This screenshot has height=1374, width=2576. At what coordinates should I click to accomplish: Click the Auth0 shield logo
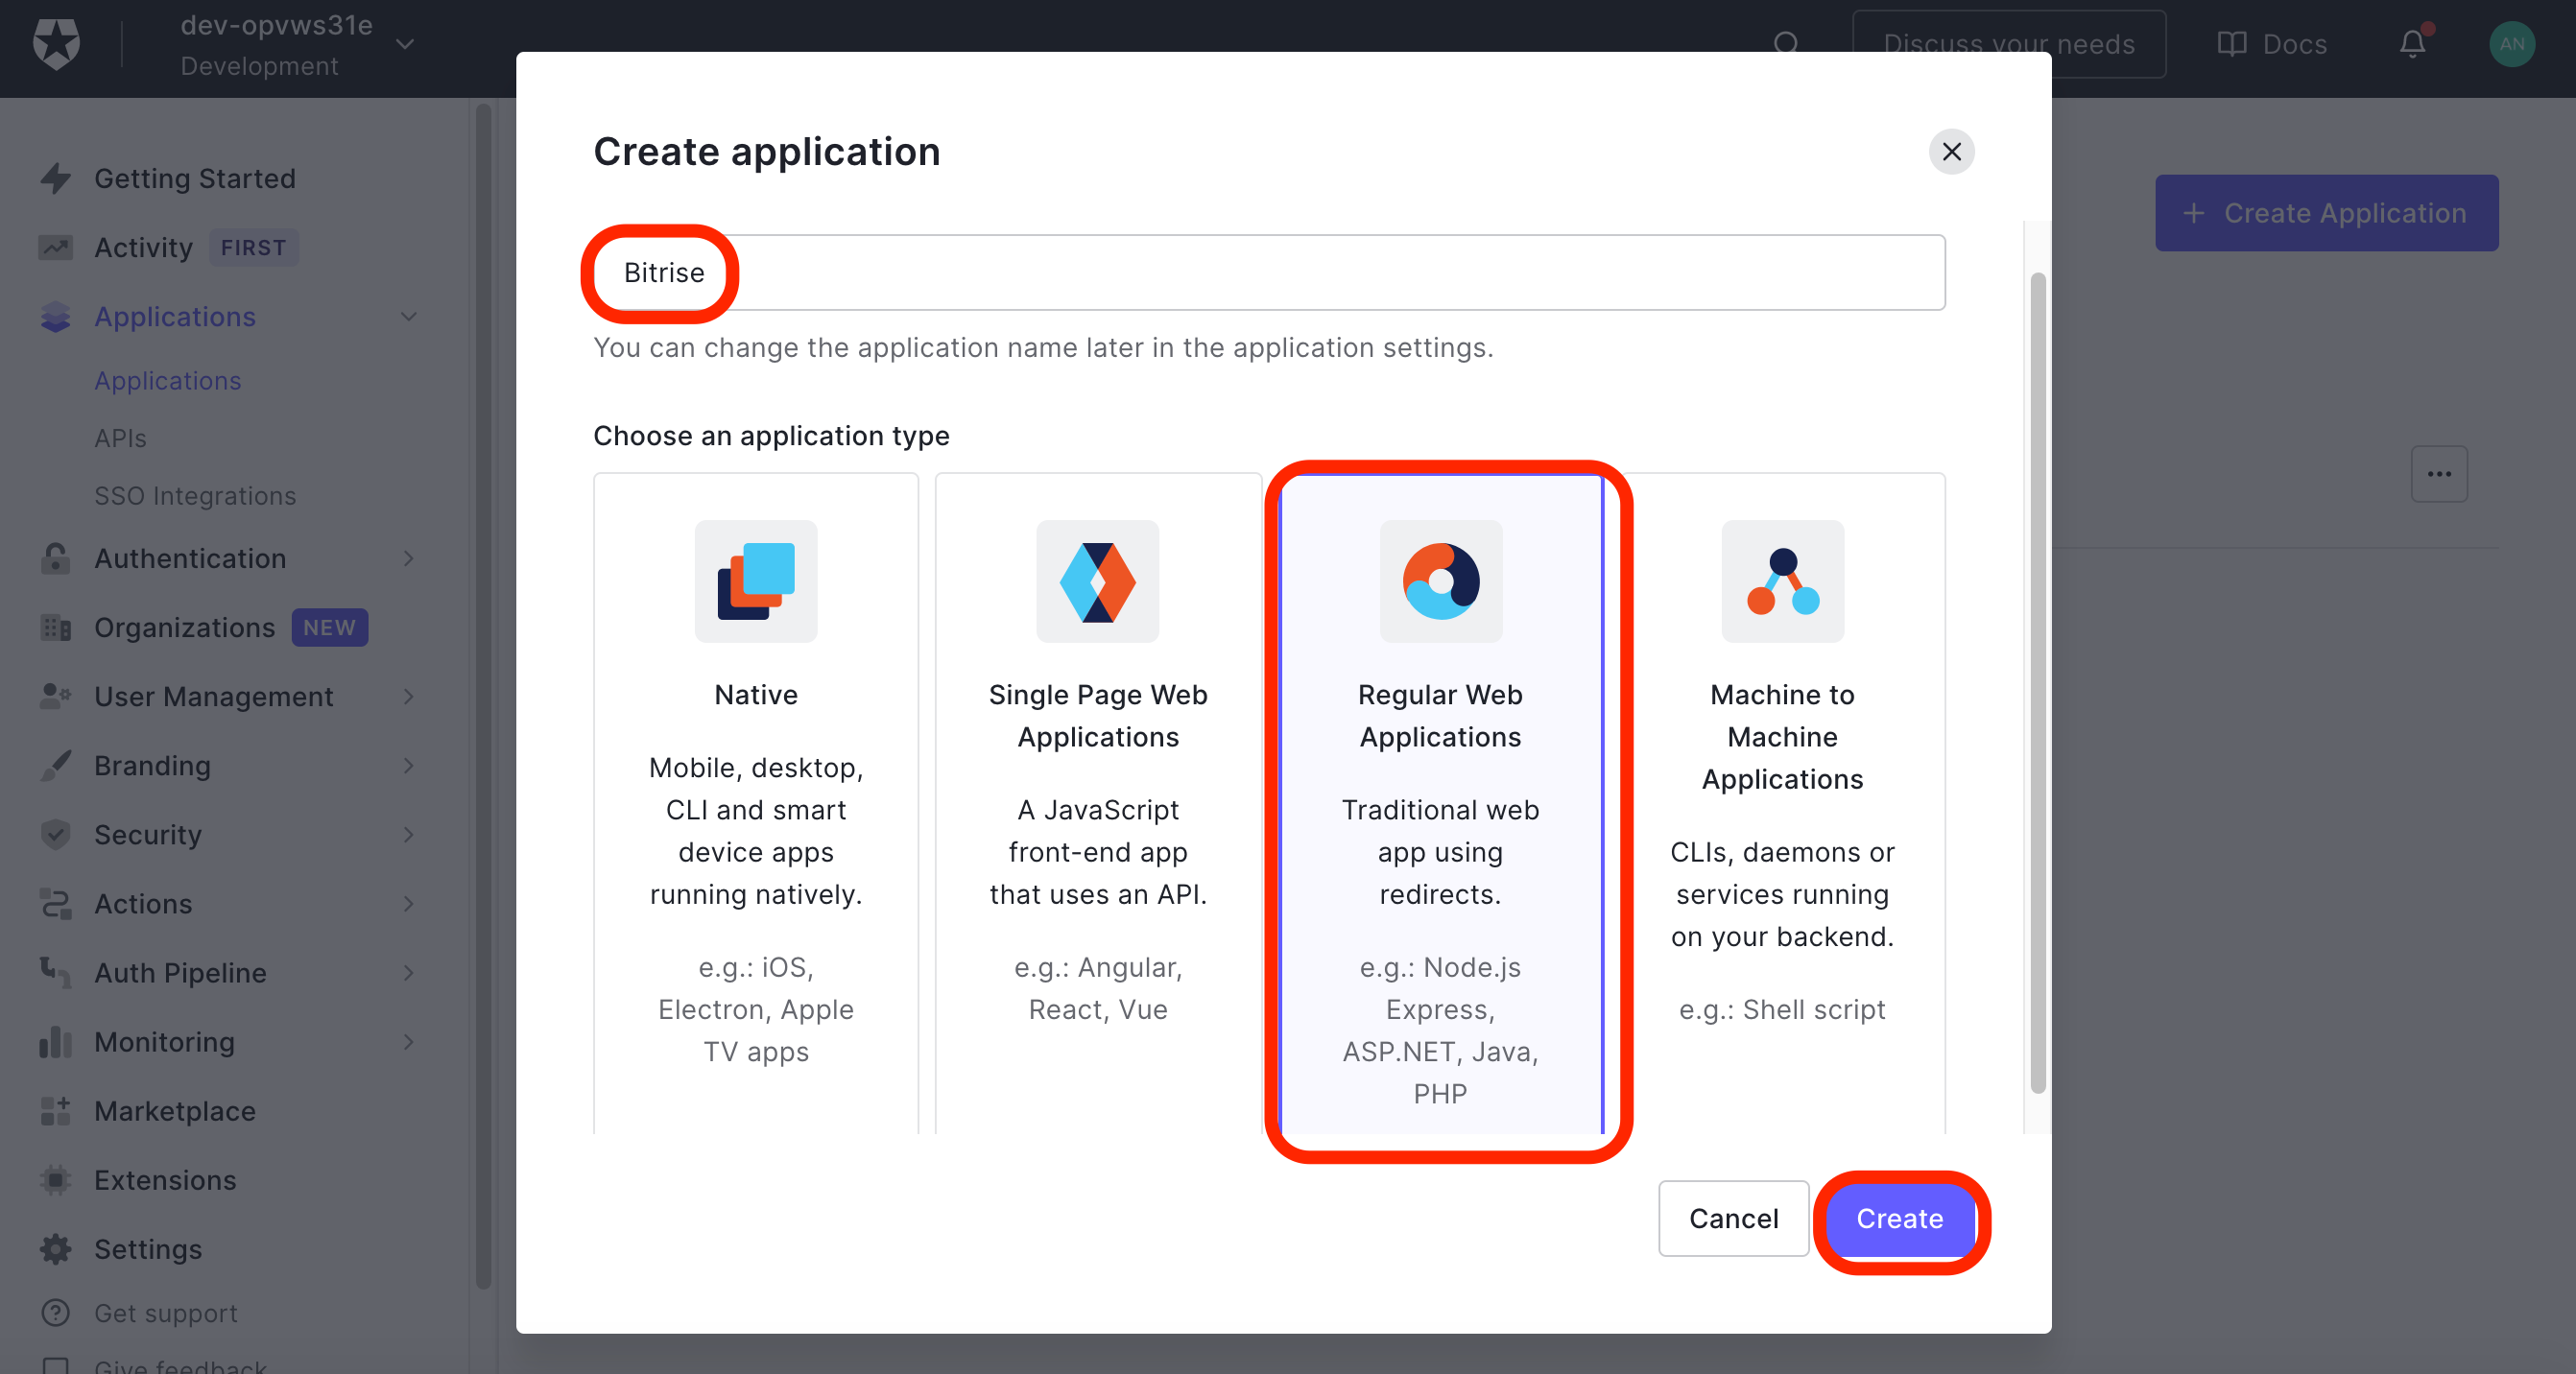tap(56, 44)
